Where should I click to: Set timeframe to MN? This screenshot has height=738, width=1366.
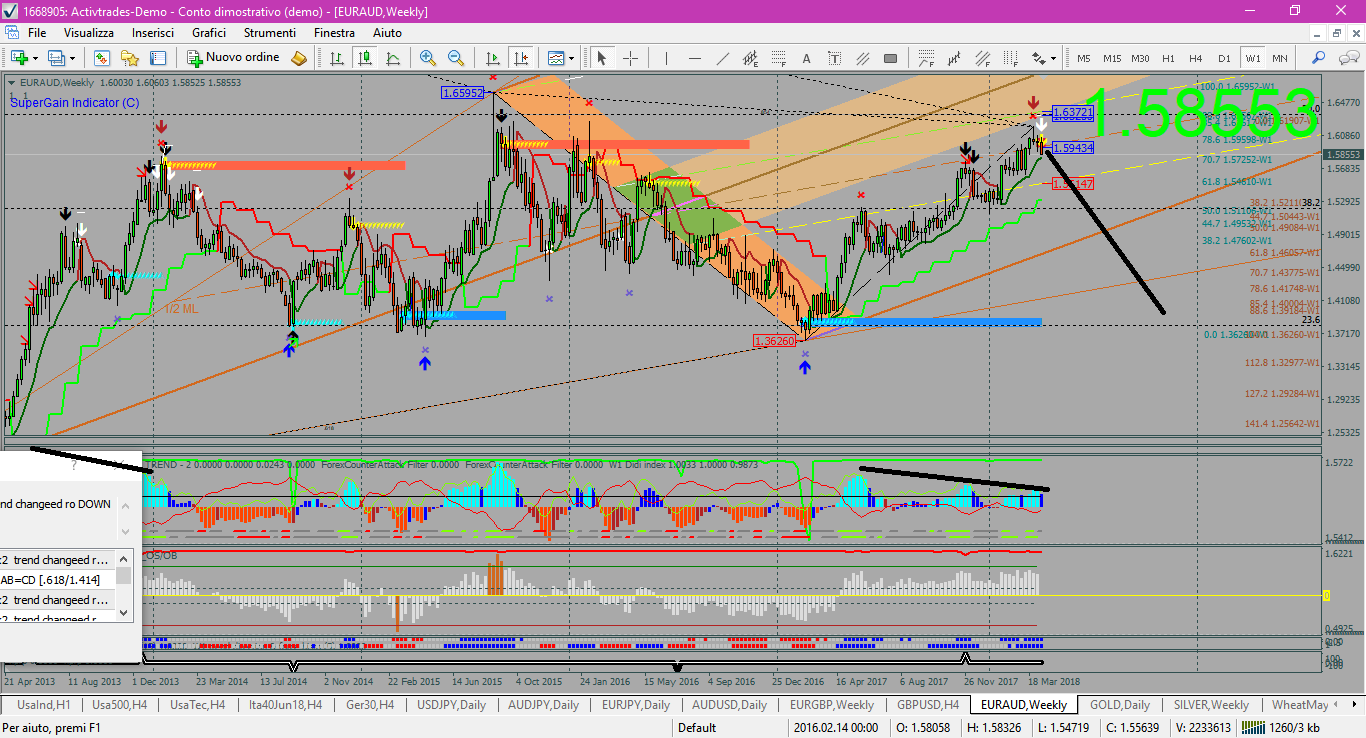(x=1279, y=58)
